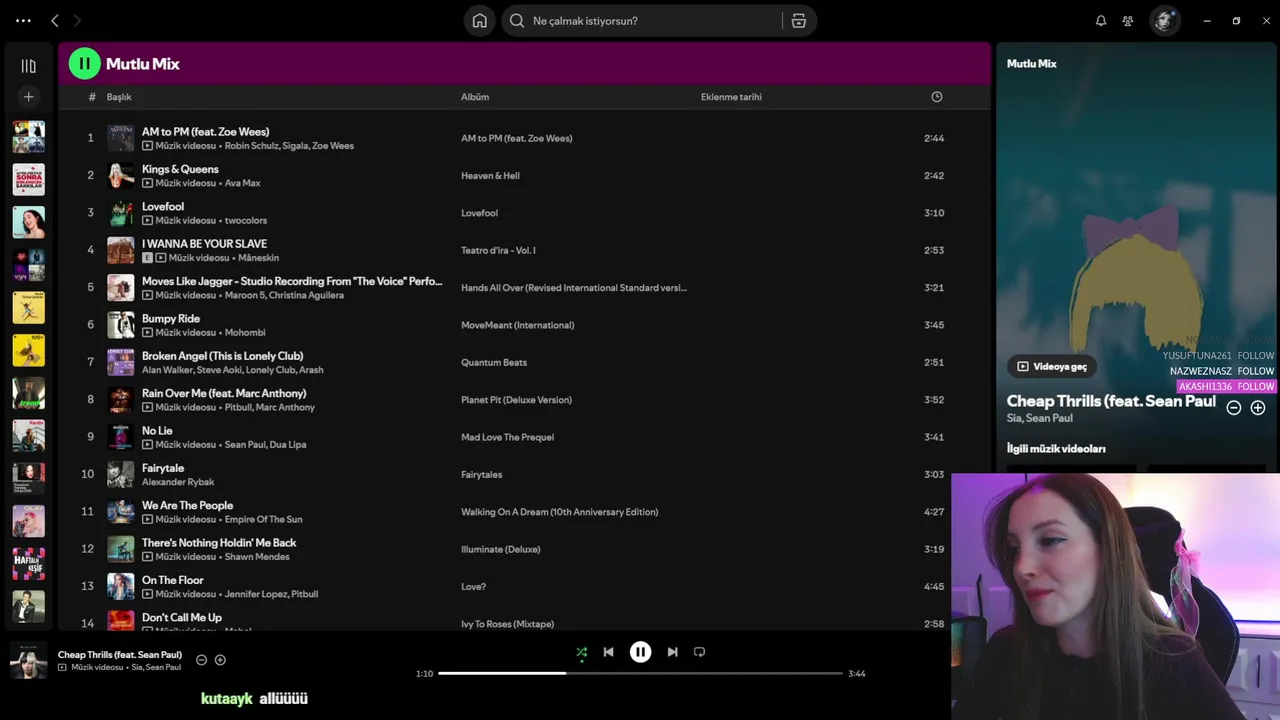Image resolution: width=1280 pixels, height=720 pixels.
Task: Skip to the previous track
Action: (608, 652)
